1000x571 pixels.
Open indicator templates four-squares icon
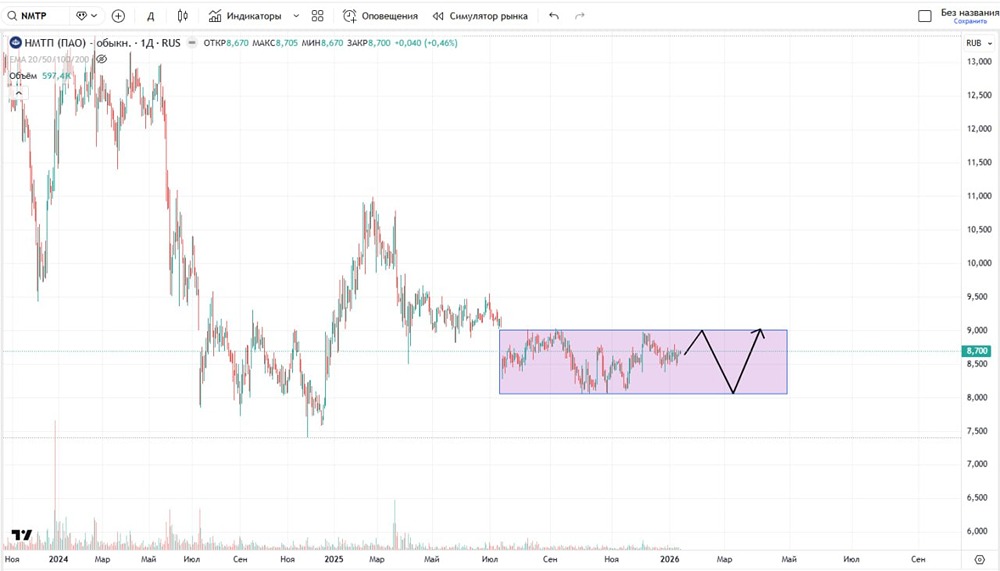pyautogui.click(x=318, y=16)
